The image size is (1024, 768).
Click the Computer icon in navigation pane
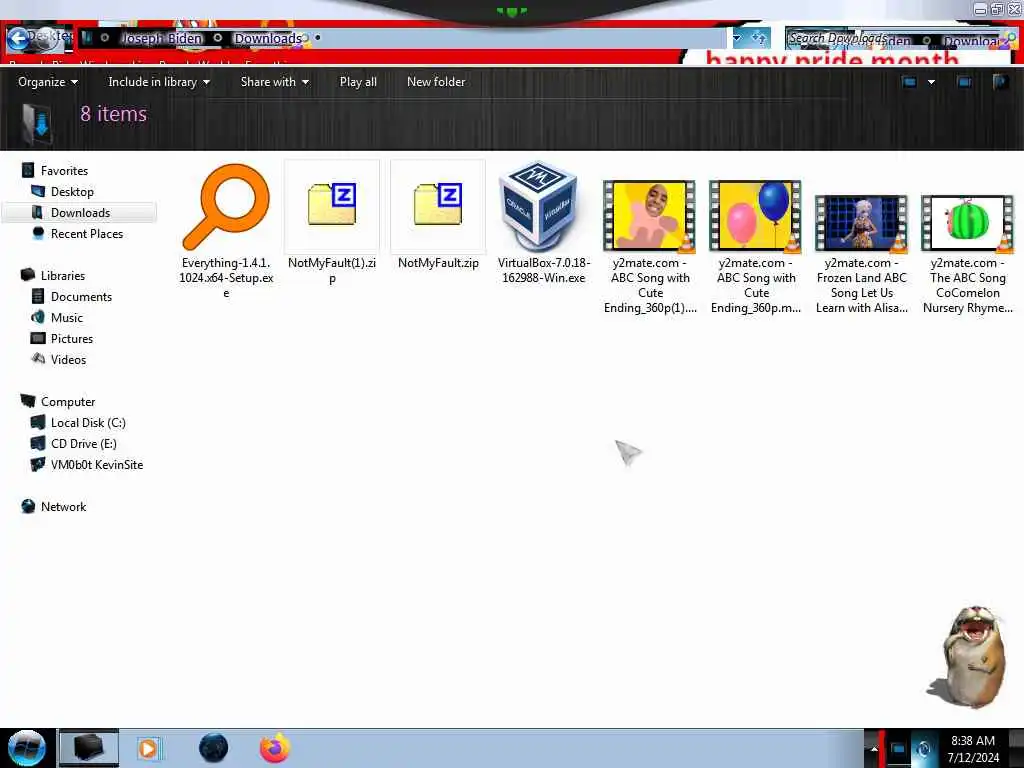27,401
